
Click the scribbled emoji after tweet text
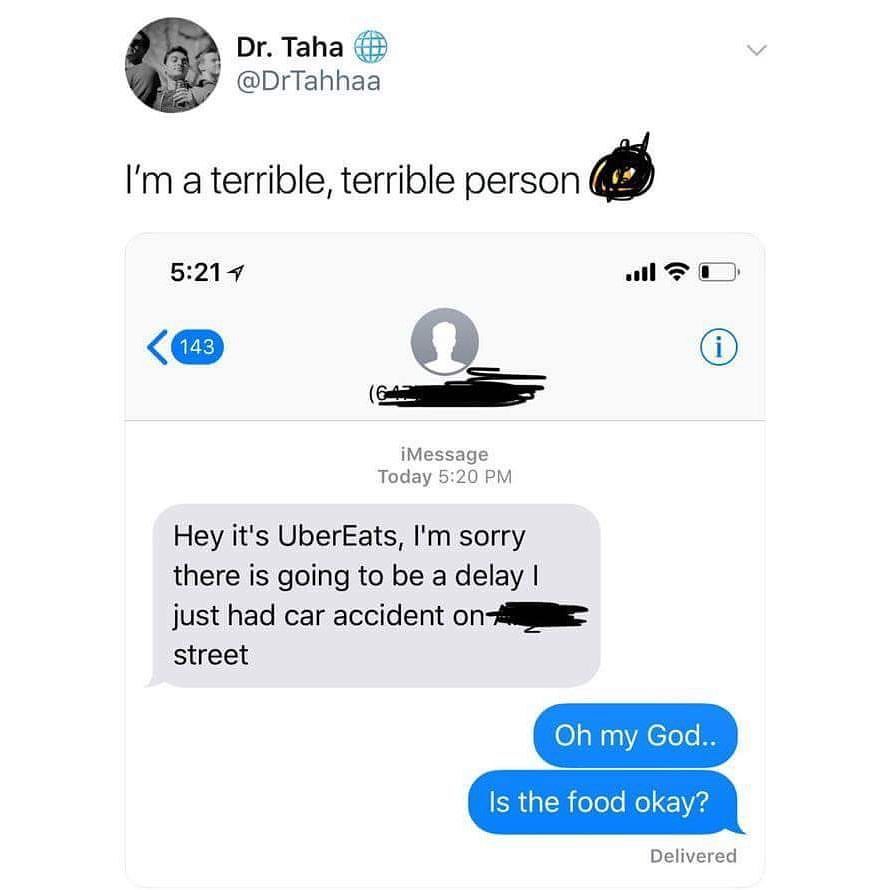pos(622,172)
